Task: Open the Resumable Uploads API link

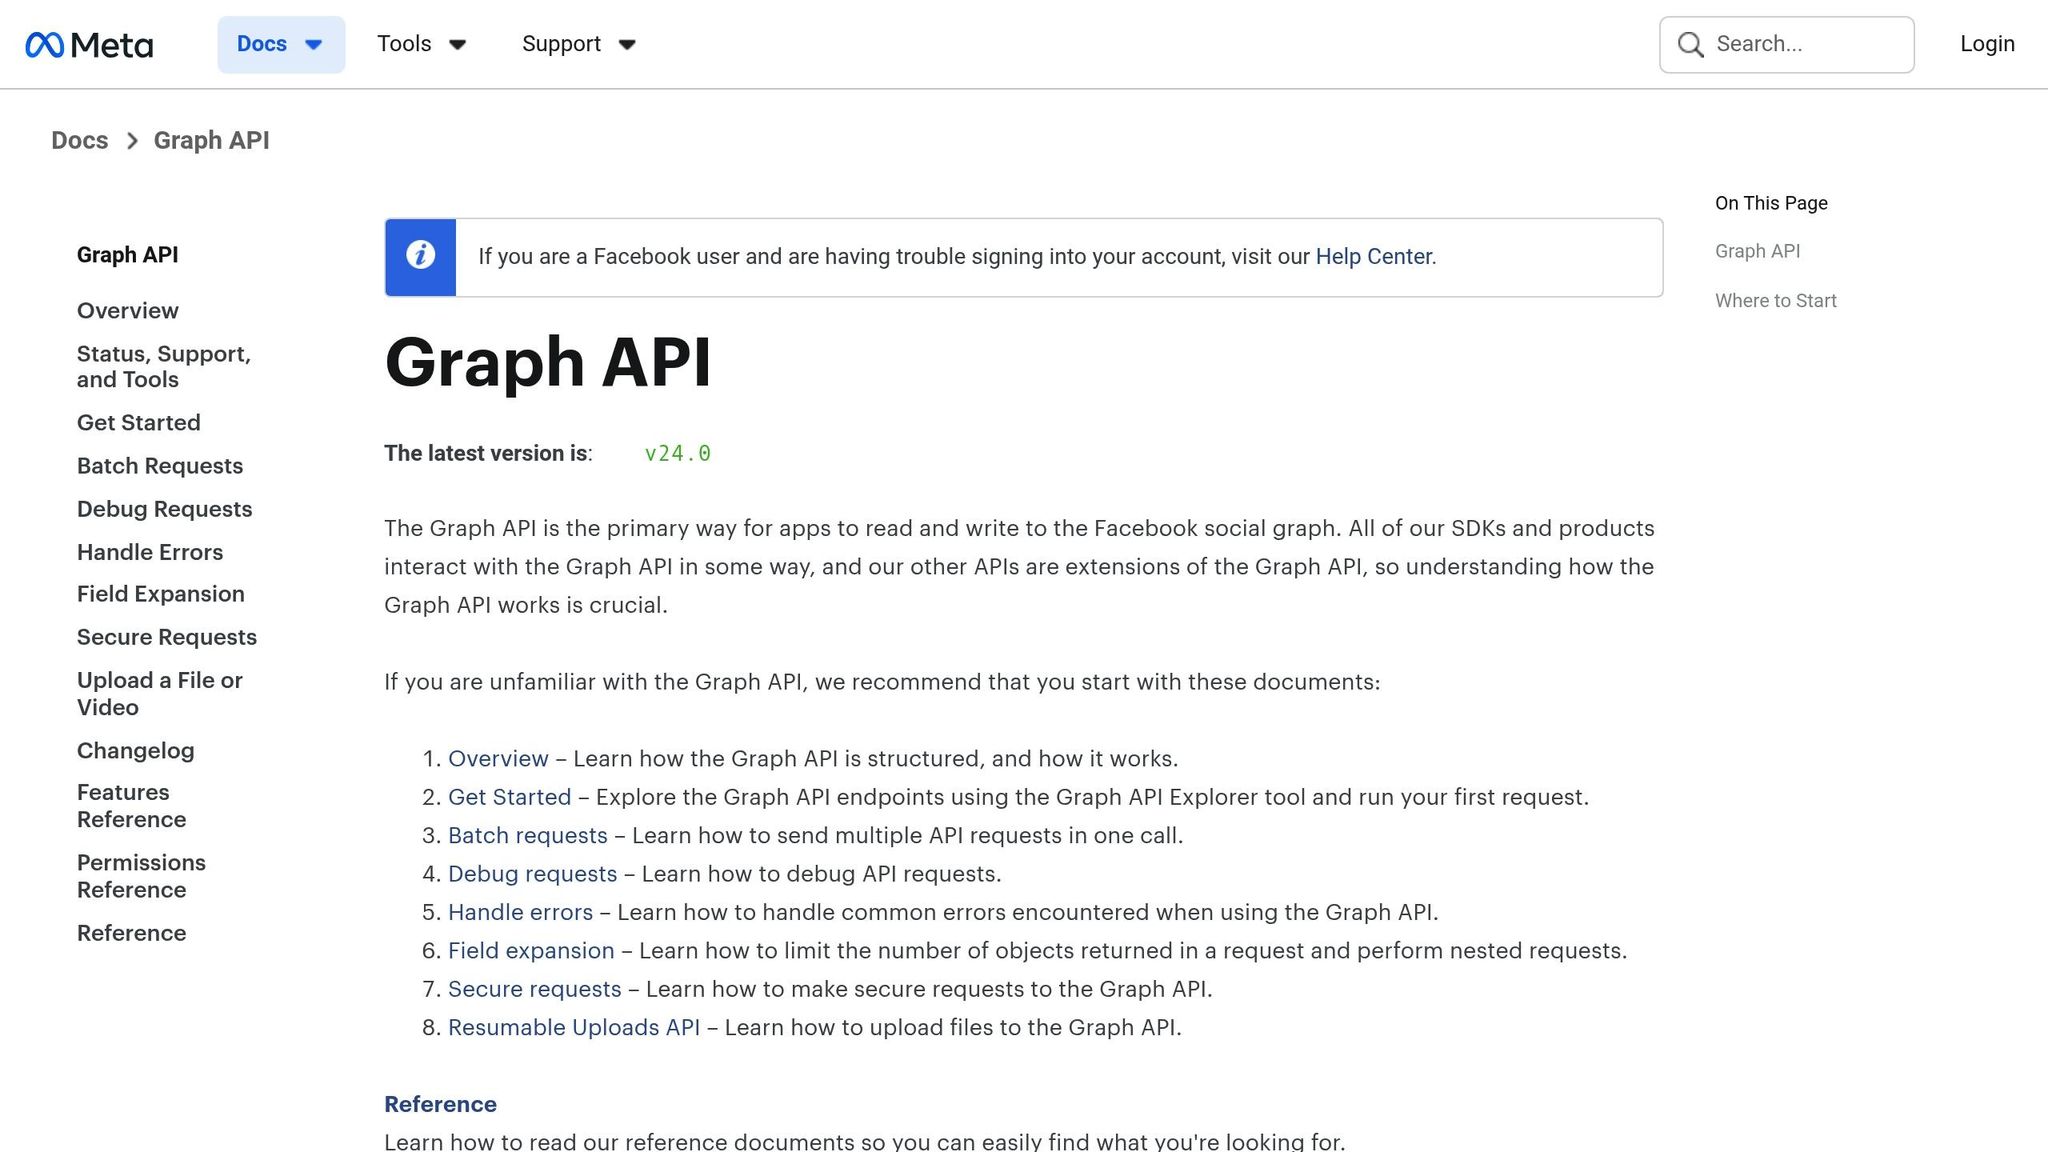Action: (x=573, y=1027)
